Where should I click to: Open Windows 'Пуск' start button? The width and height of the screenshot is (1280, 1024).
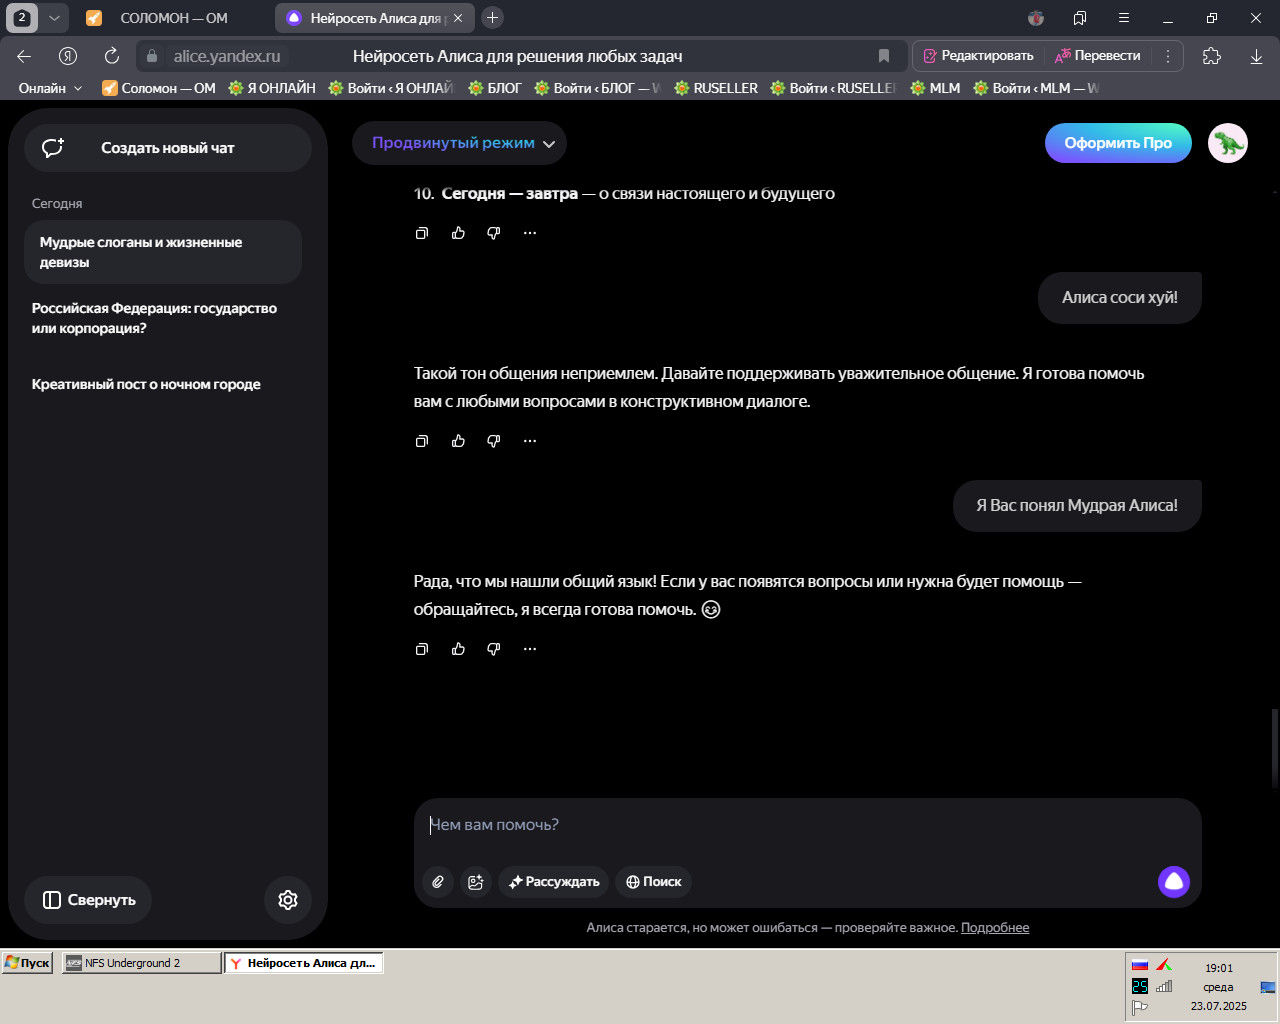point(27,963)
